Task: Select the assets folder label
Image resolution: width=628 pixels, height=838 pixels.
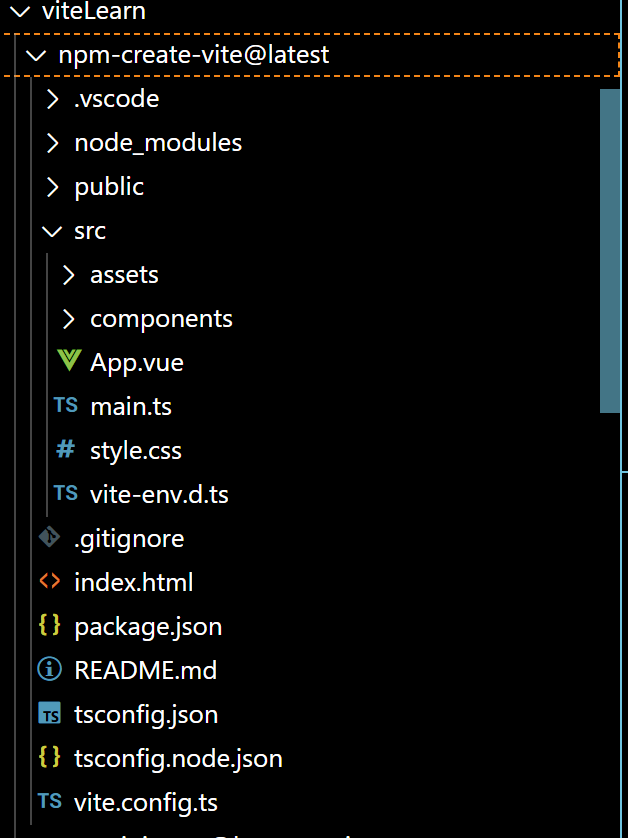Action: pyautogui.click(x=124, y=275)
